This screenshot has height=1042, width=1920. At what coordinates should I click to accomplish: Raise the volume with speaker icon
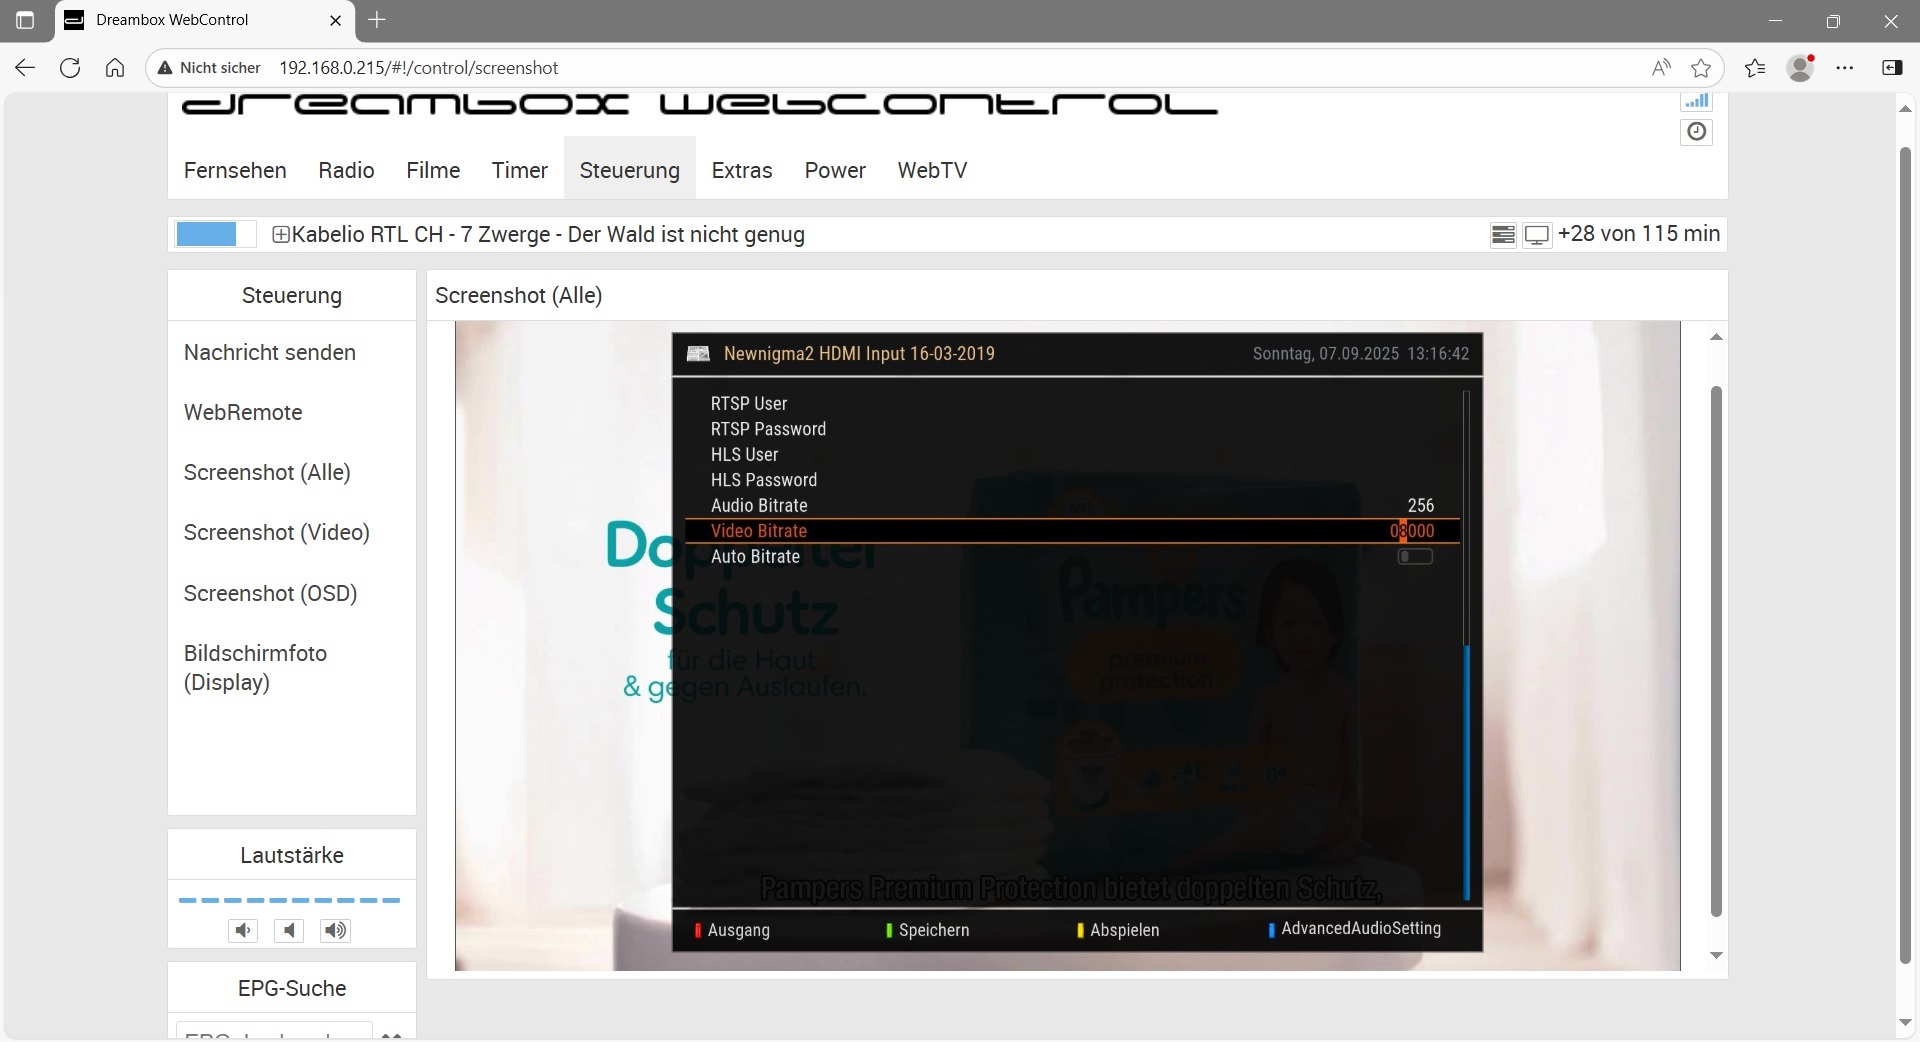tap(335, 931)
